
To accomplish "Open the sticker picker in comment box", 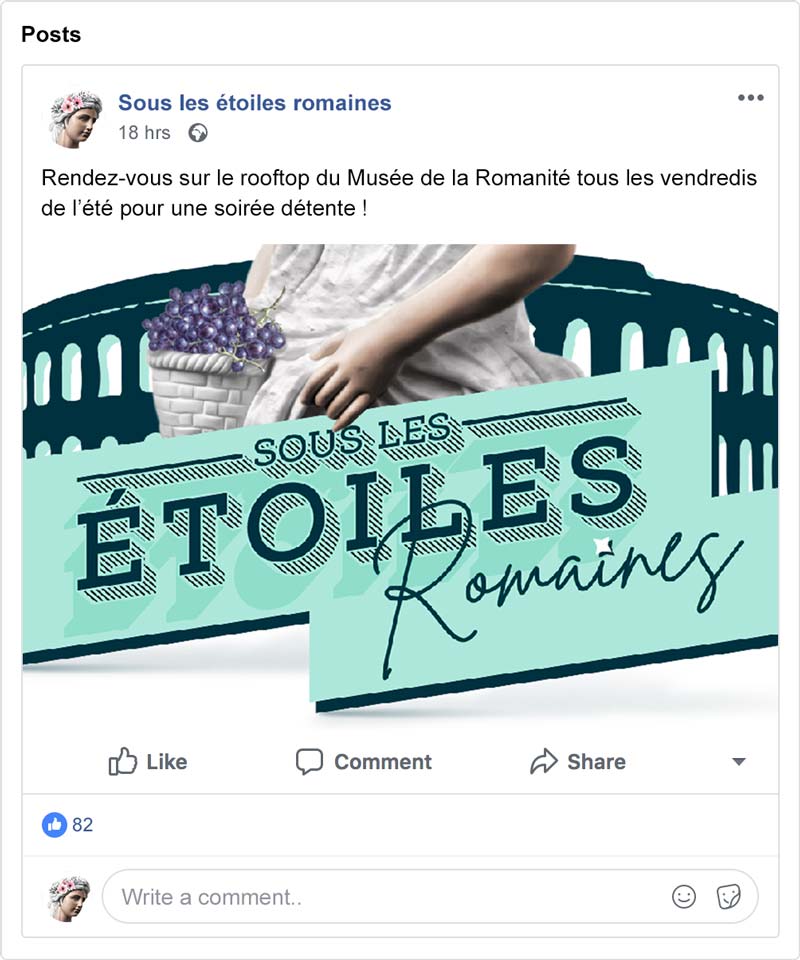I will click(x=728, y=897).
